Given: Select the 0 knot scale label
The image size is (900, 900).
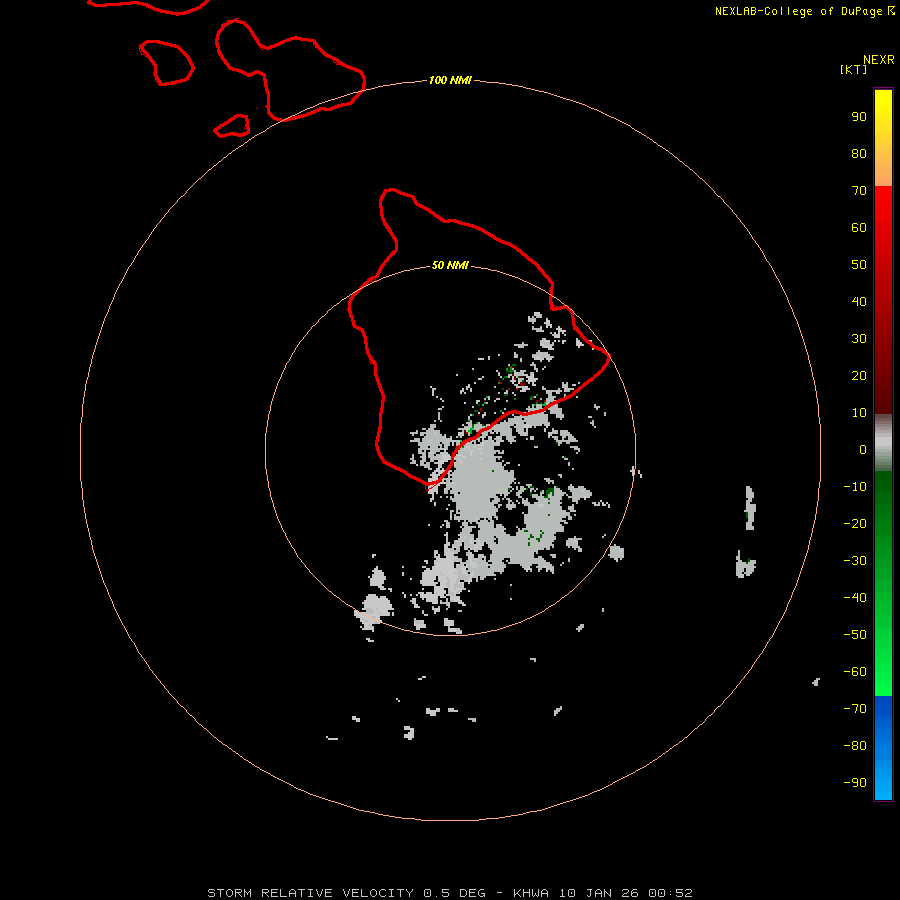Looking at the screenshot, I should point(863,450).
